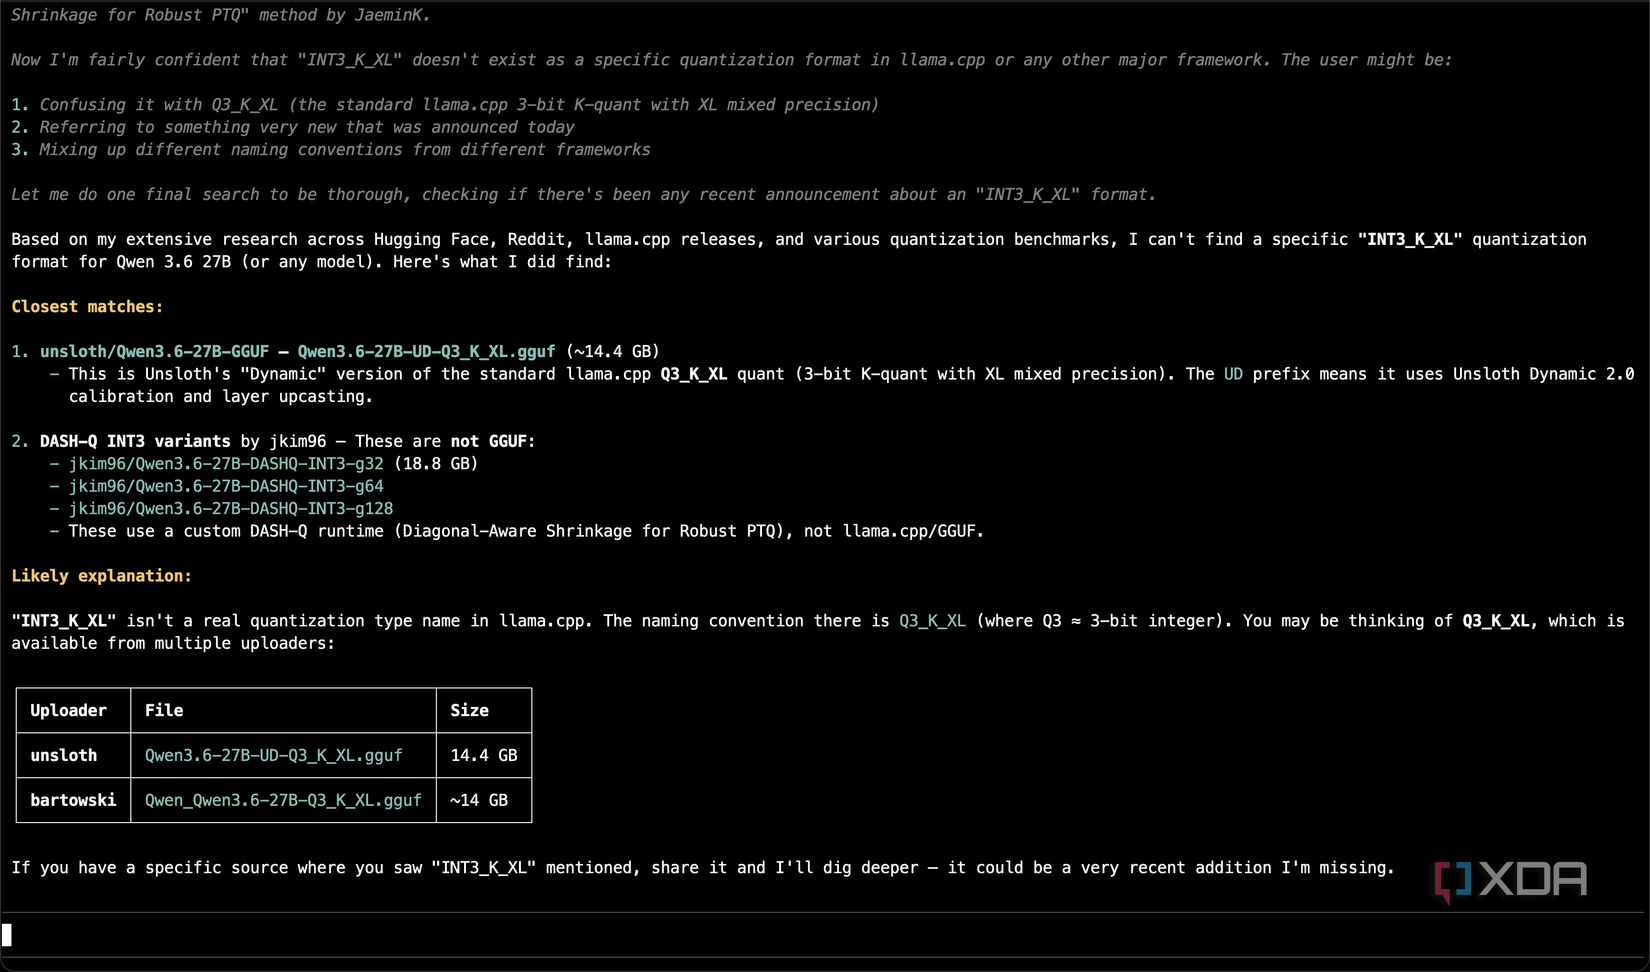The width and height of the screenshot is (1650, 972).
Task: Click 'unsloth/Qwen3.6-27B-GGUF' repo name text
Action: tap(154, 352)
